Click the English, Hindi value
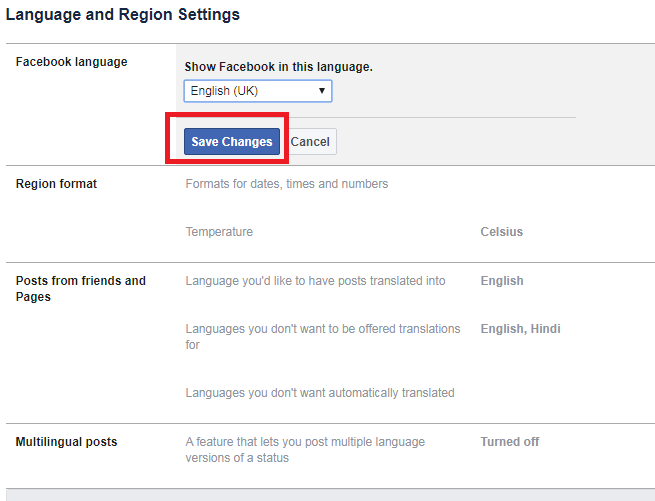Viewport: 655px width, 501px height. [520, 329]
